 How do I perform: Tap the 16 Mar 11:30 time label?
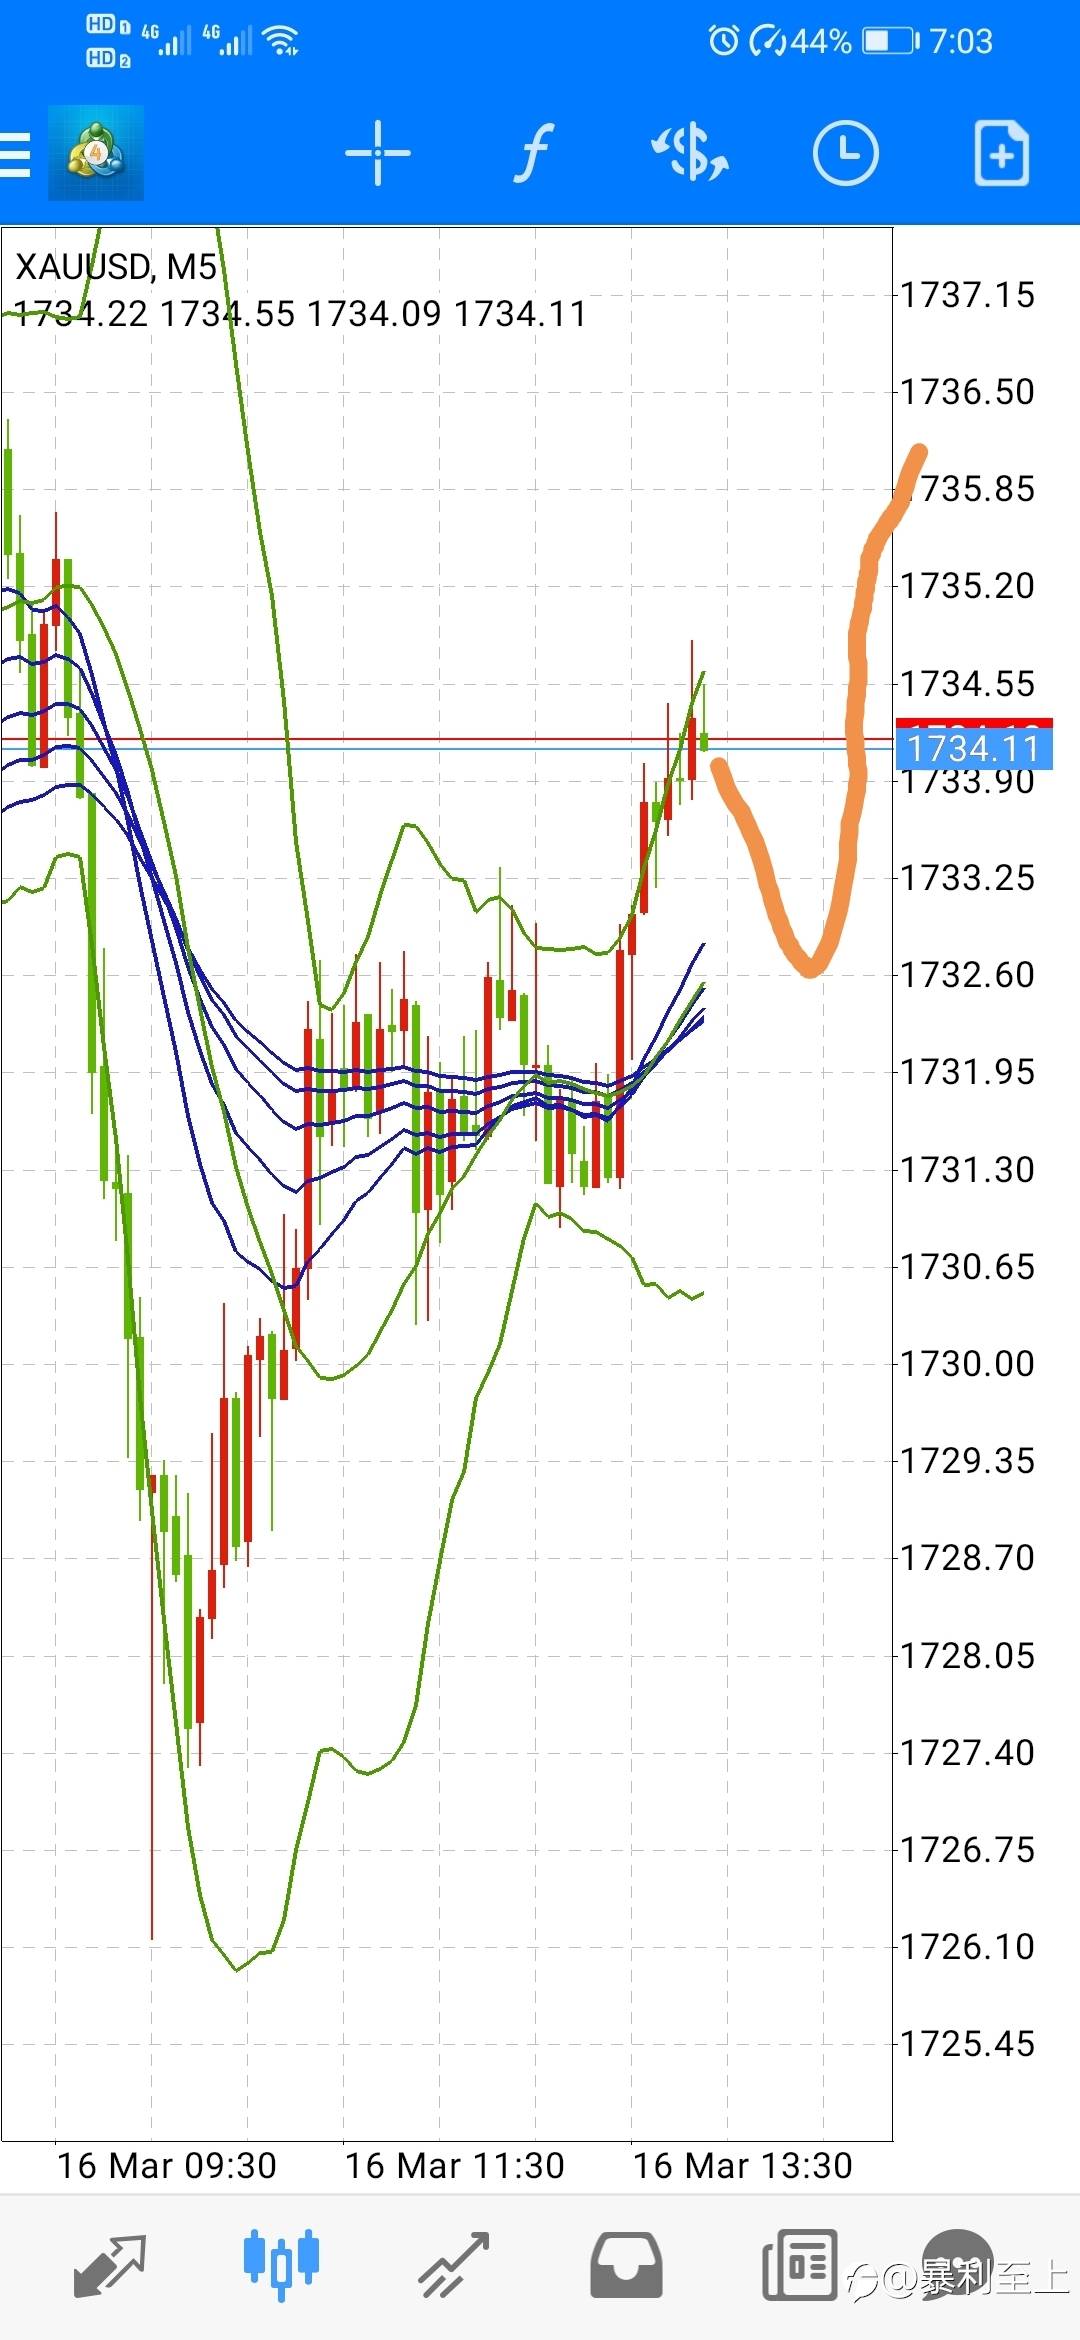tap(455, 2165)
